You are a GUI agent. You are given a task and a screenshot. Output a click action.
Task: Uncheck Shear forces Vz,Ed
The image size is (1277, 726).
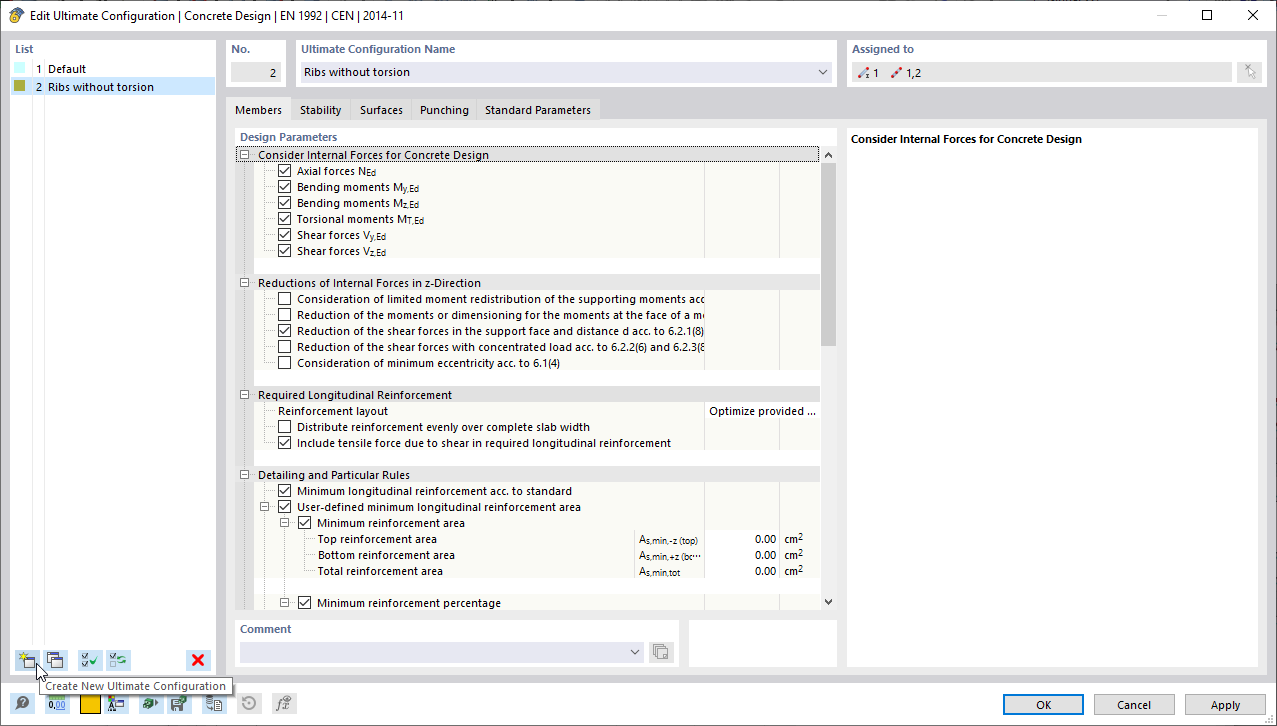(x=285, y=251)
